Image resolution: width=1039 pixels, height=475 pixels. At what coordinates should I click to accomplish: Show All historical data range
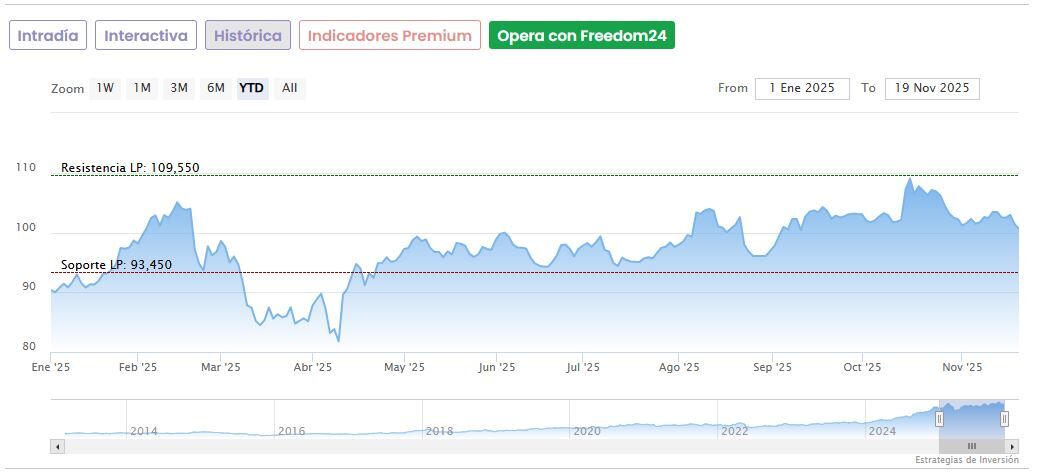coord(289,88)
